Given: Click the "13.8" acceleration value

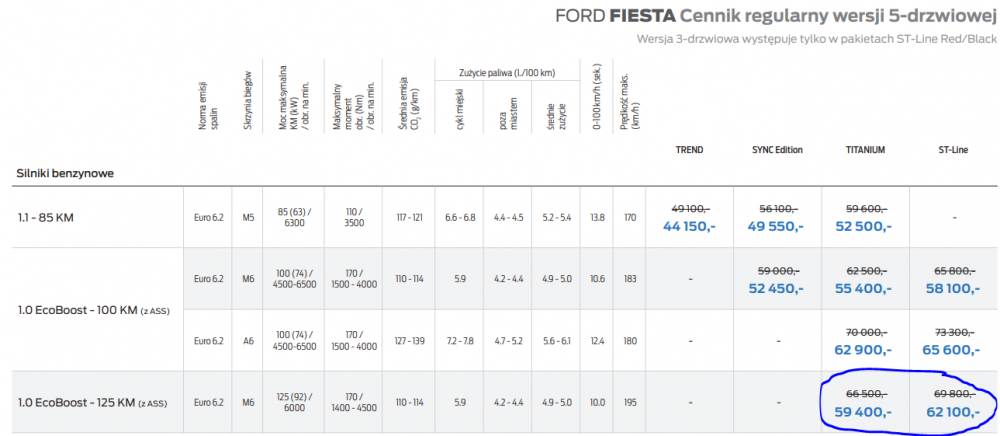Looking at the screenshot, I should coord(597,217).
